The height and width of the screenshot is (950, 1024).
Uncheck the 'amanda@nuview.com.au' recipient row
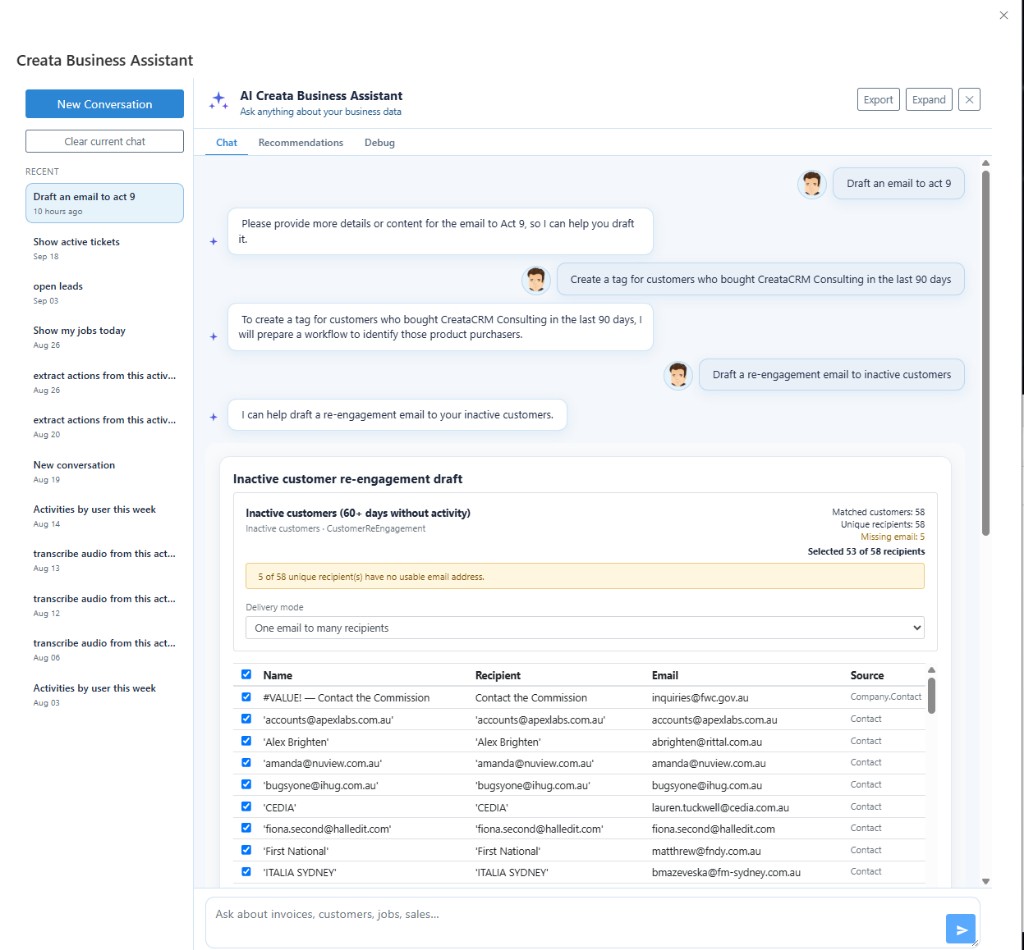246,763
